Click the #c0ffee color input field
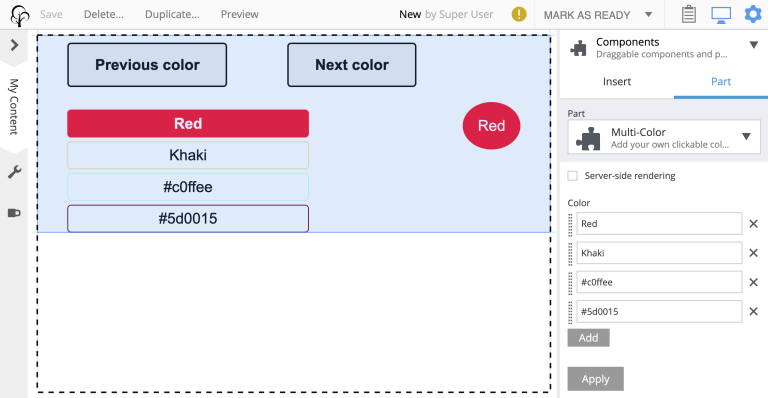Viewport: 768px width, 398px height. coord(659,282)
